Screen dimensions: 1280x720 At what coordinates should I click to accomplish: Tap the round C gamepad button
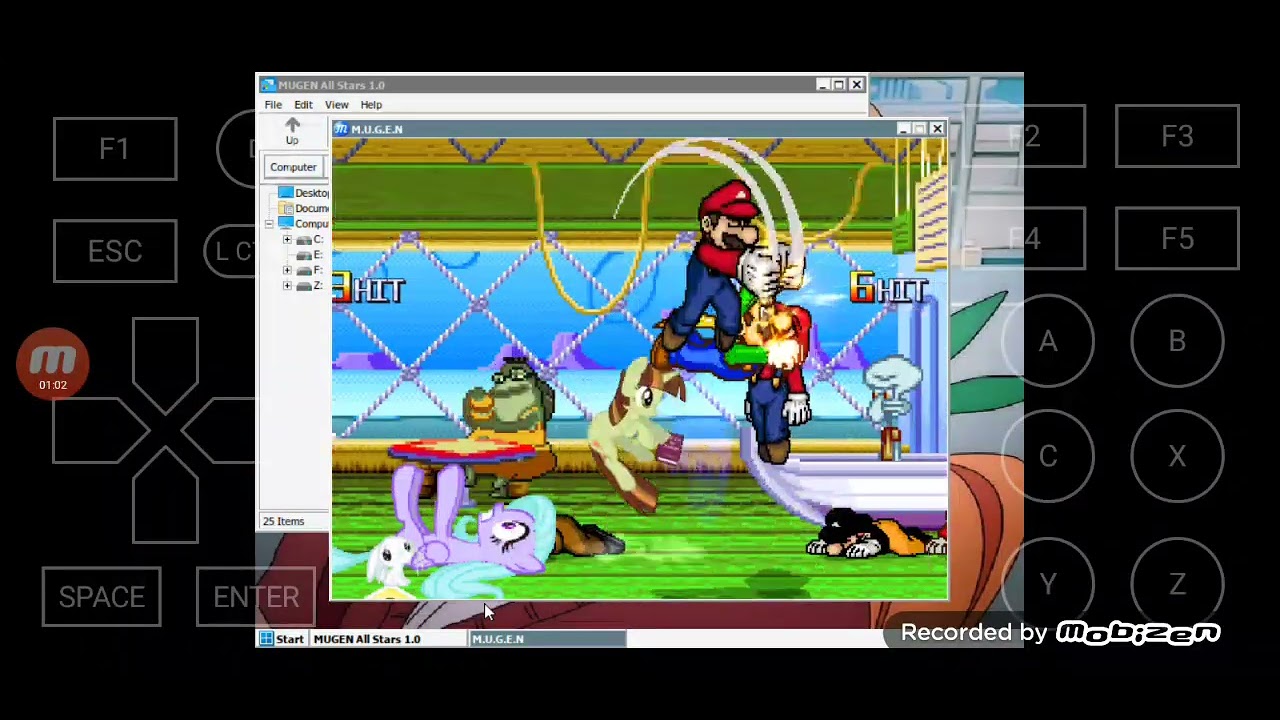tap(1047, 456)
